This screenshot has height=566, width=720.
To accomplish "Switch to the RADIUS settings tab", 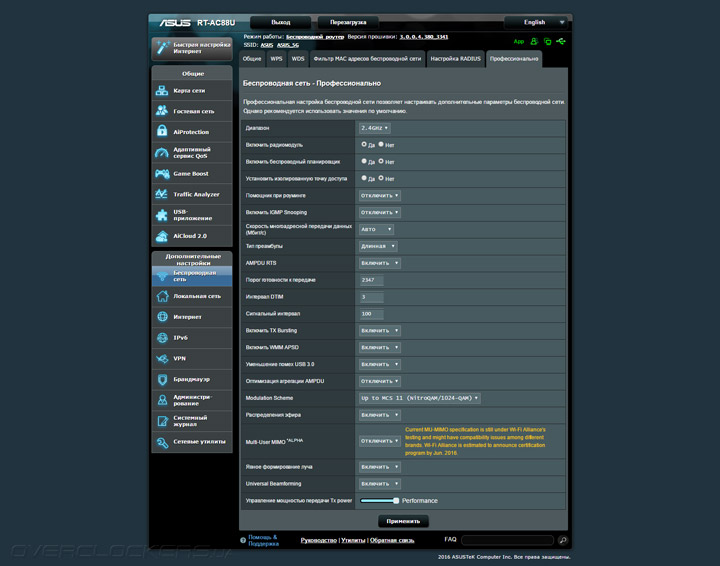I will tap(456, 59).
